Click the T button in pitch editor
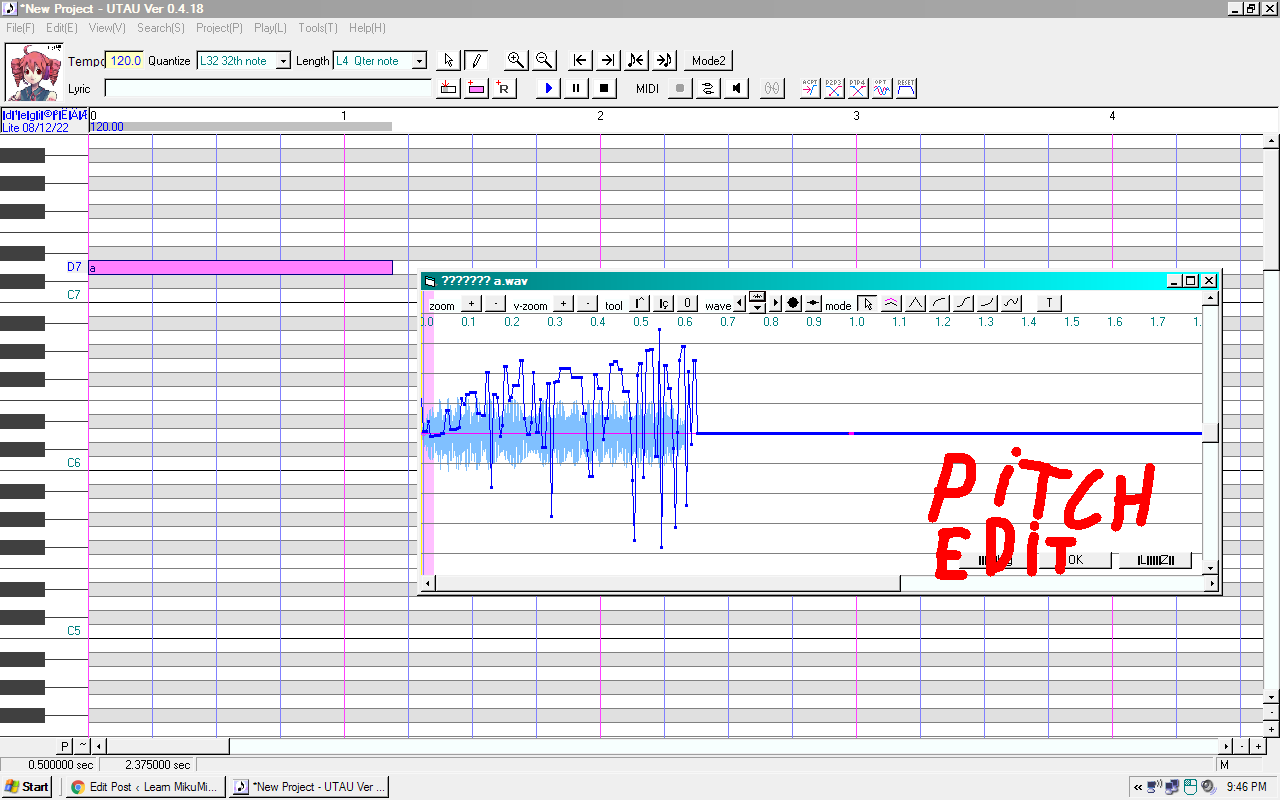Screen dimensions: 1280x800 [x=1049, y=303]
